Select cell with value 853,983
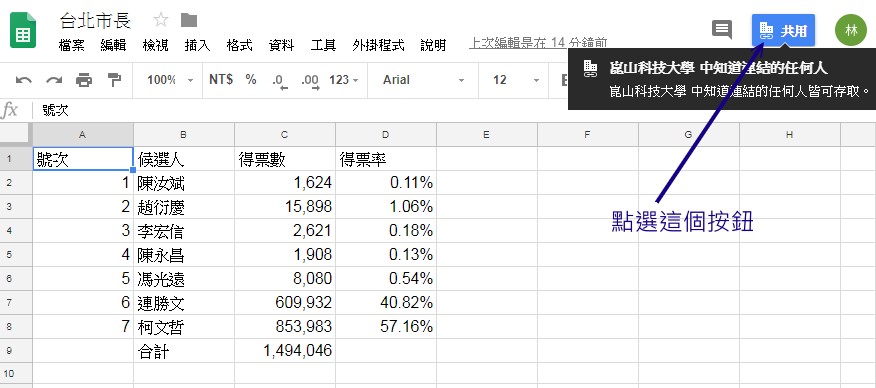Screen dimensions: 876x388 [x=285, y=327]
